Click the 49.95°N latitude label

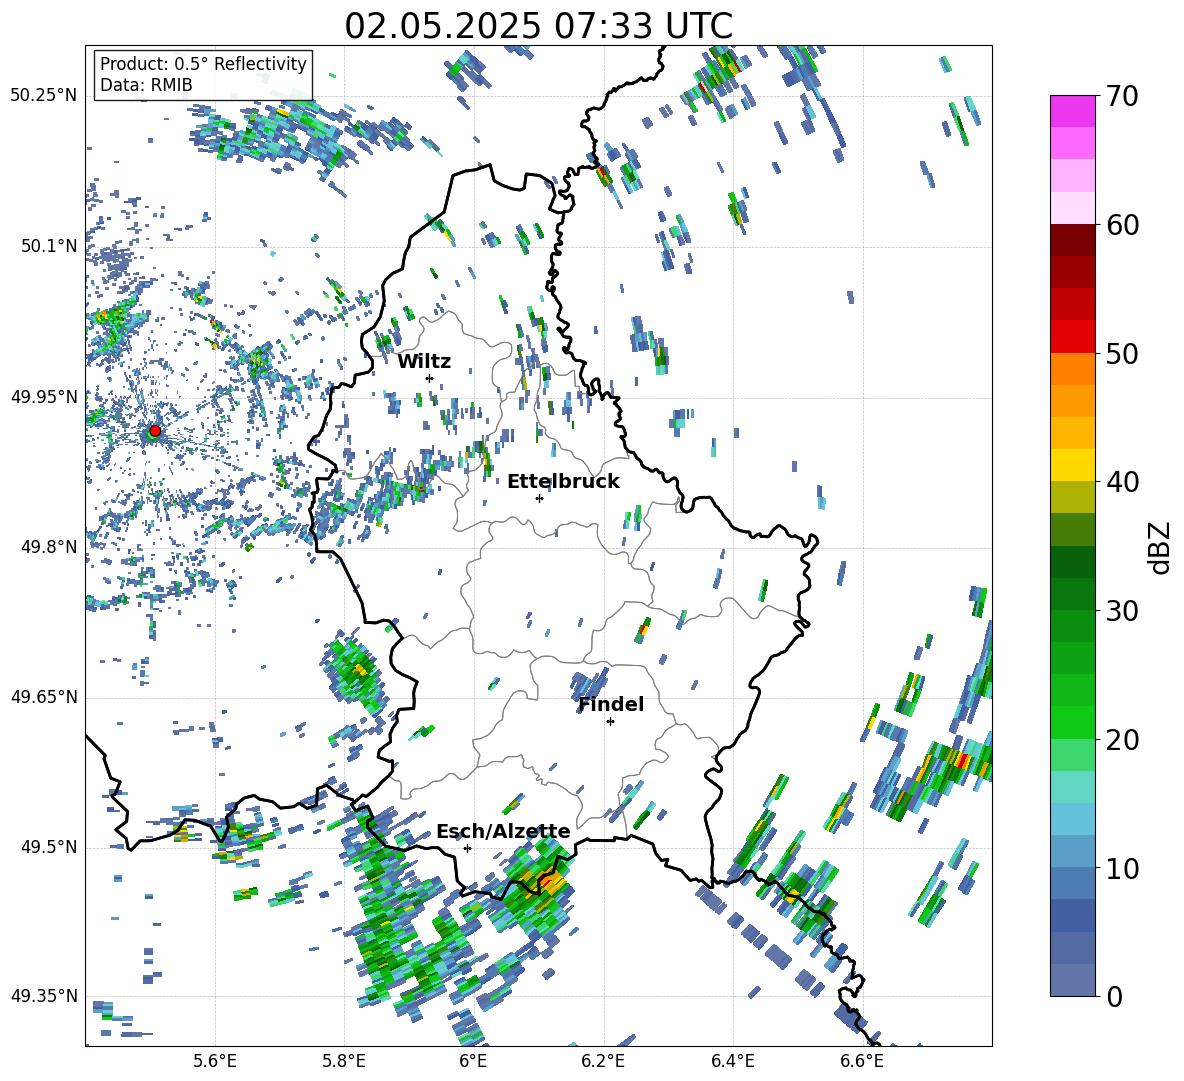coord(44,396)
